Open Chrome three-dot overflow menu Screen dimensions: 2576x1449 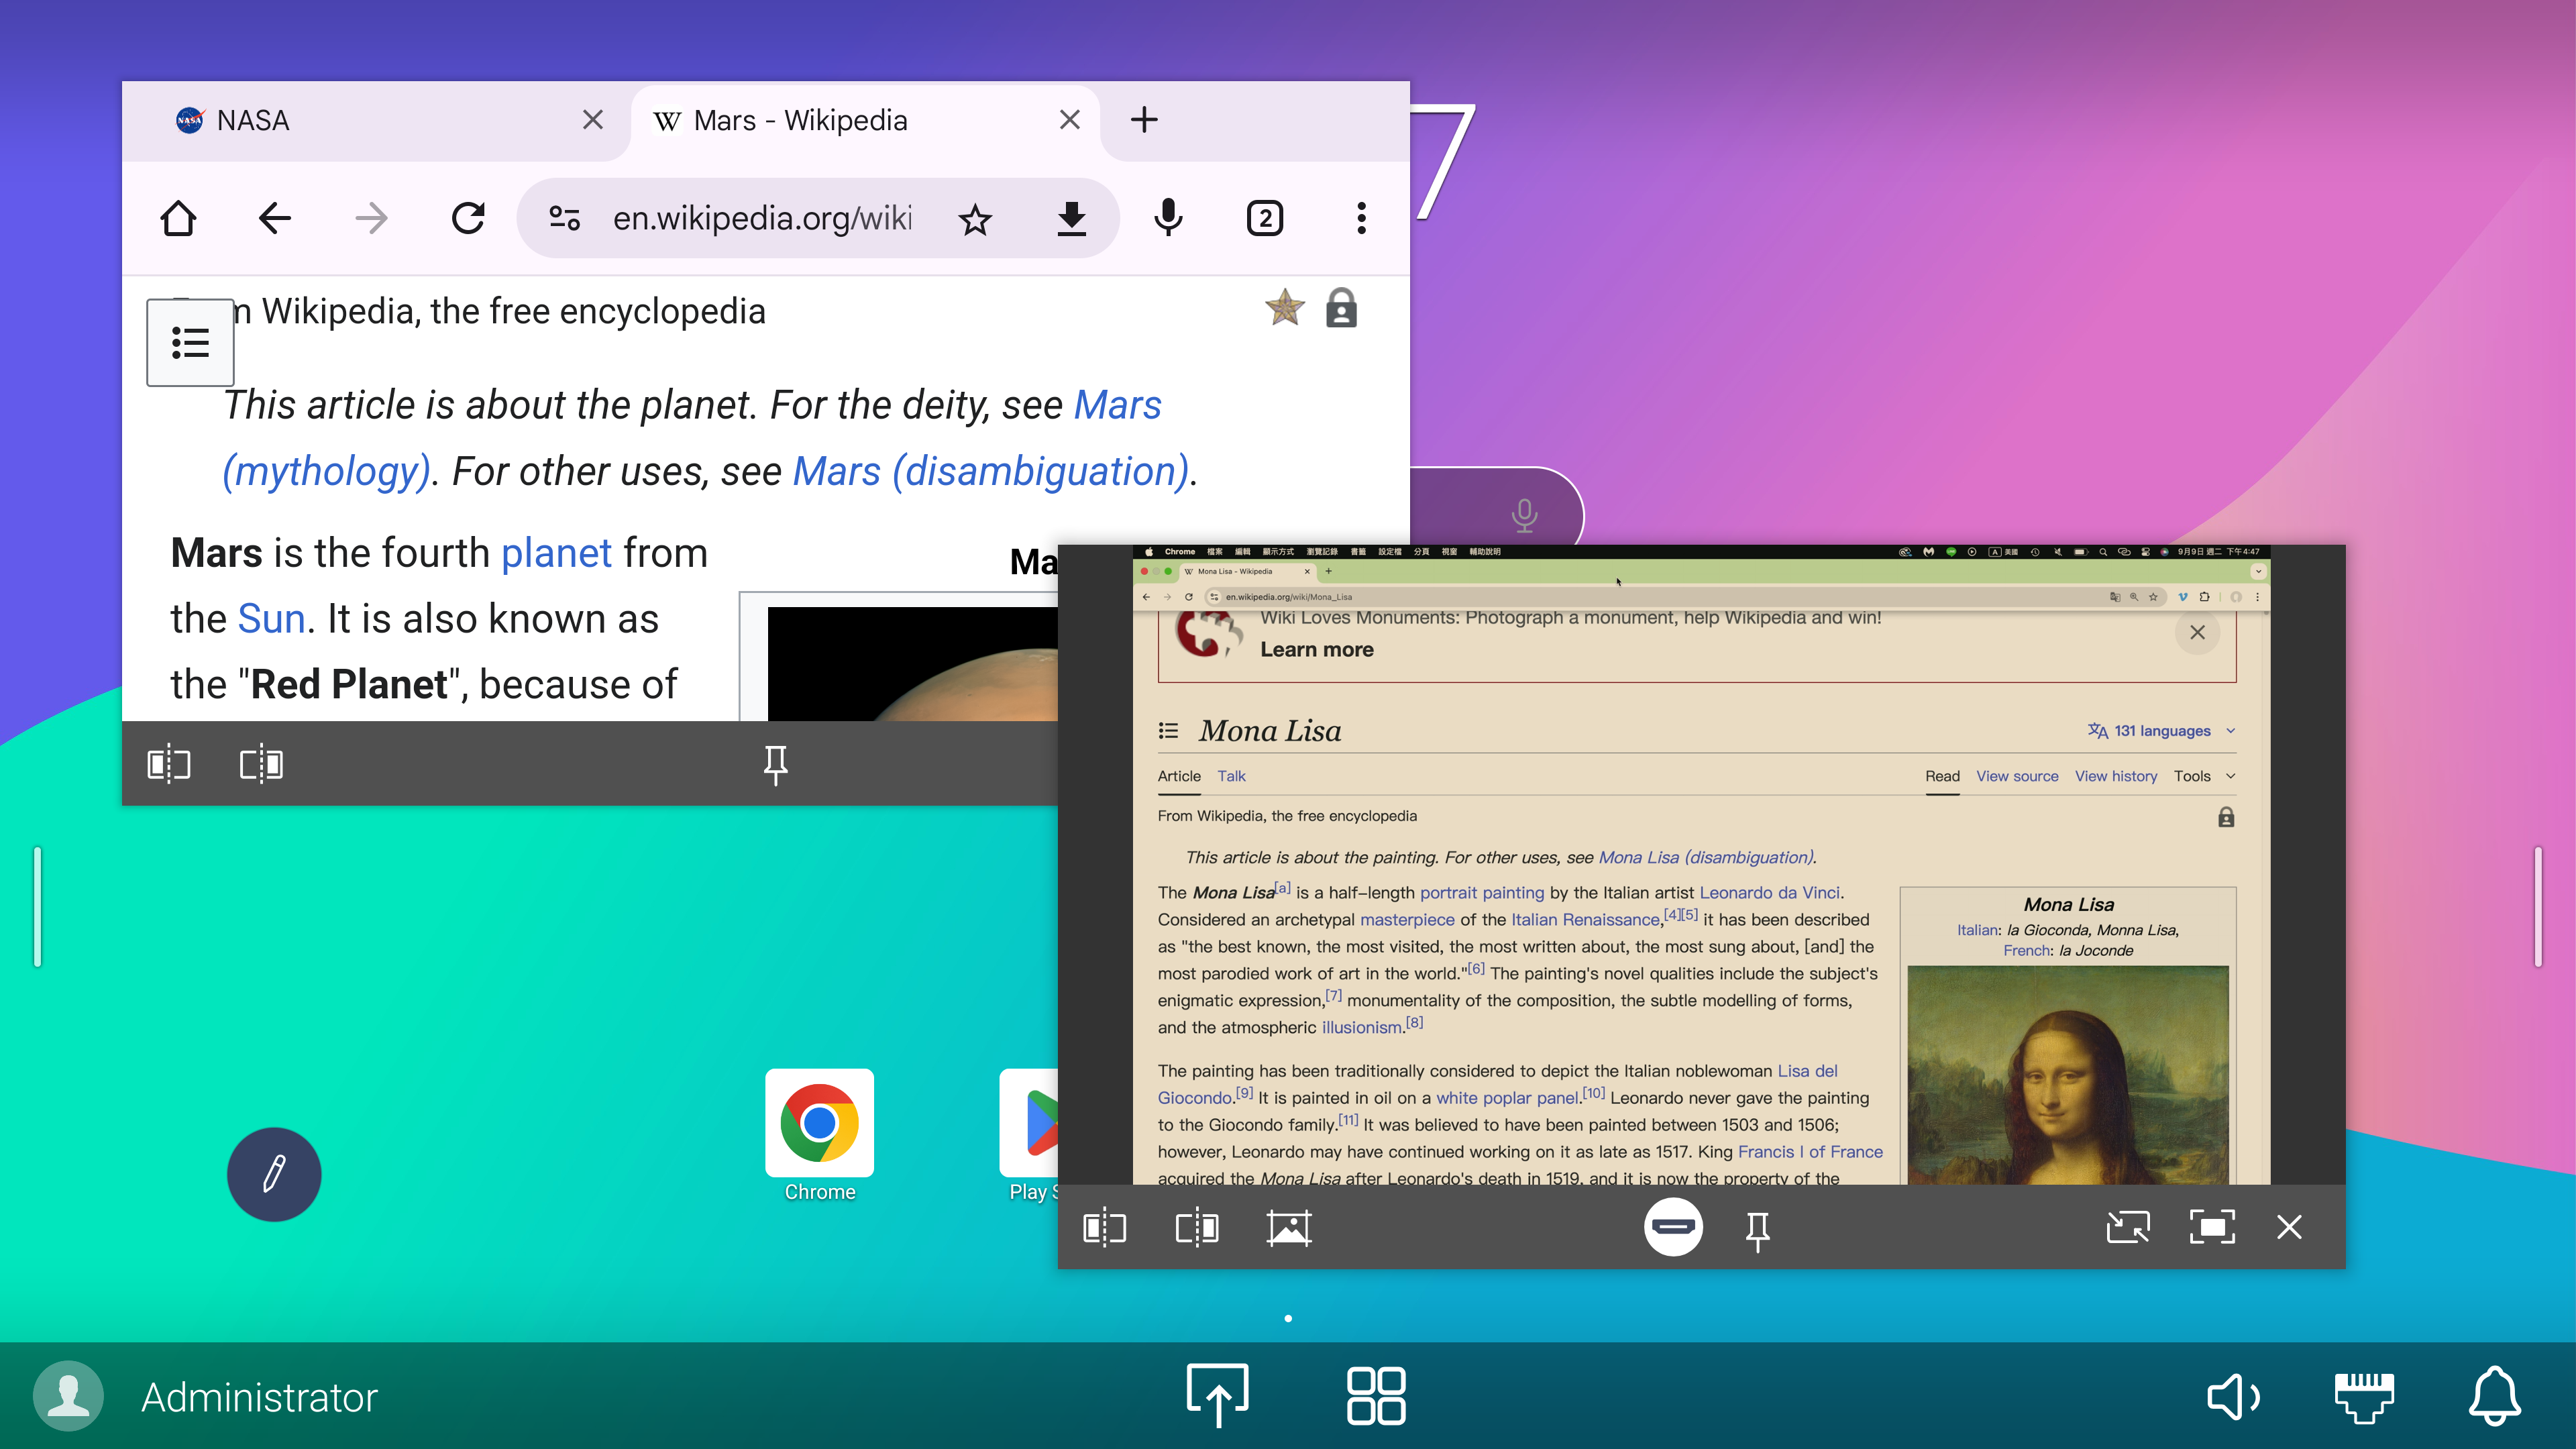(x=1361, y=218)
